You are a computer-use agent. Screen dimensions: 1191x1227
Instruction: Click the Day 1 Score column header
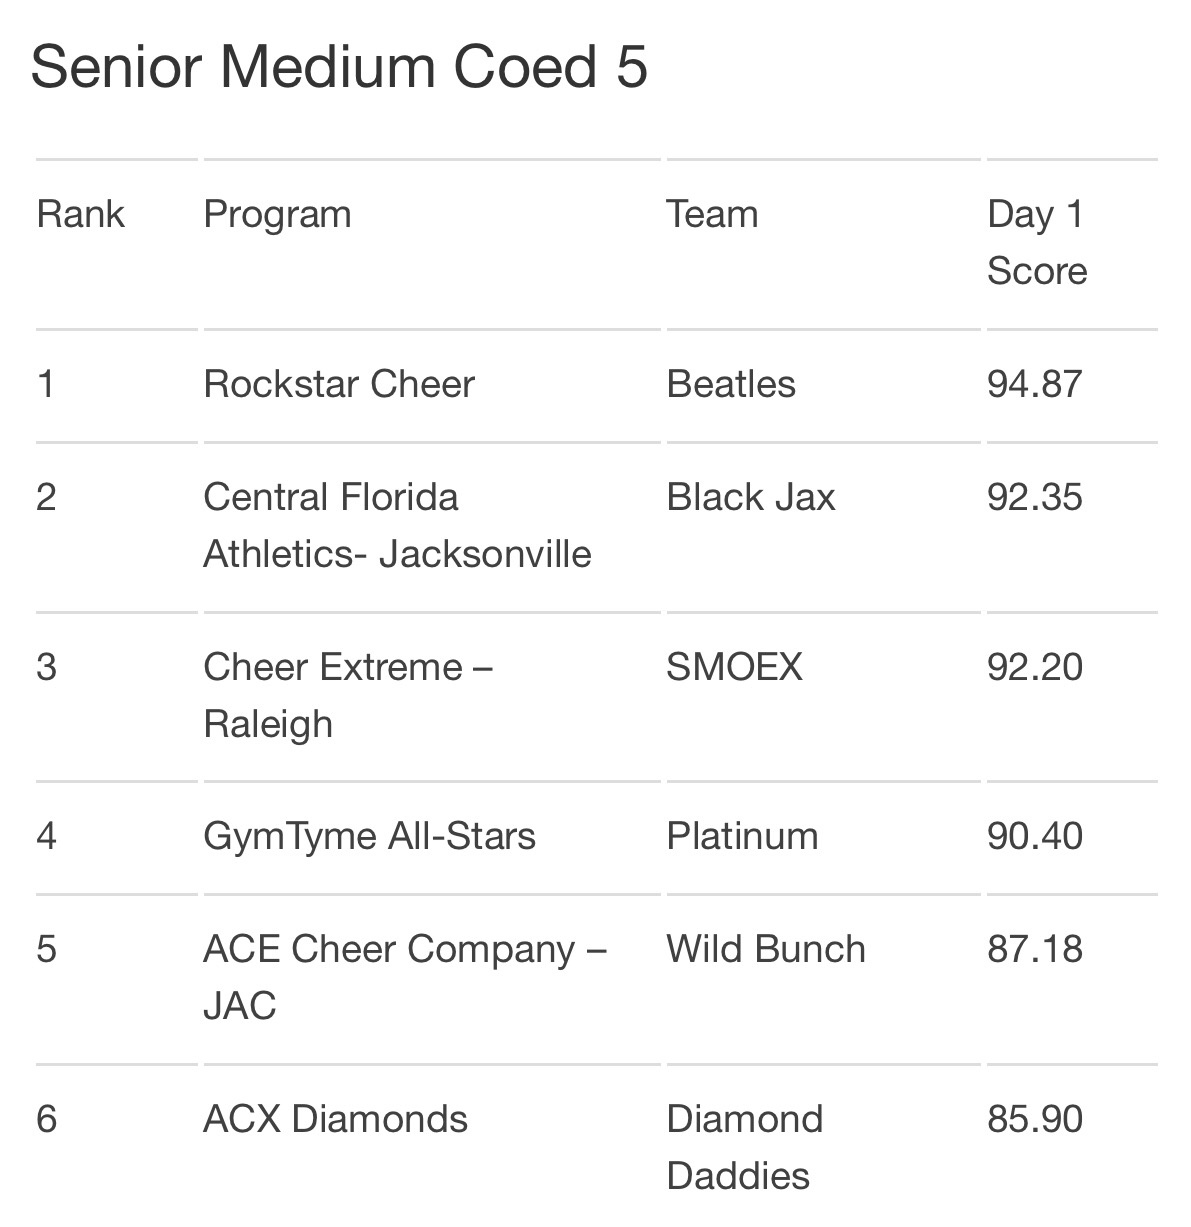point(1037,242)
